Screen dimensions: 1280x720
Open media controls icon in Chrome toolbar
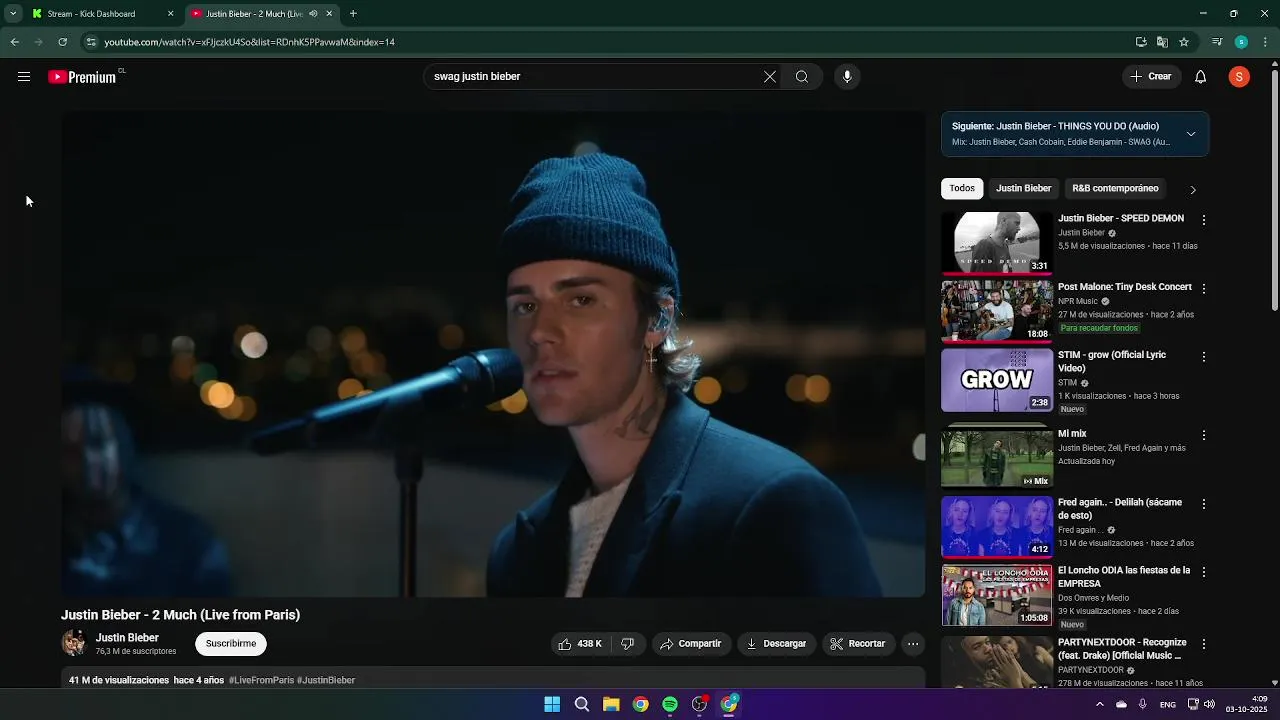[1217, 42]
